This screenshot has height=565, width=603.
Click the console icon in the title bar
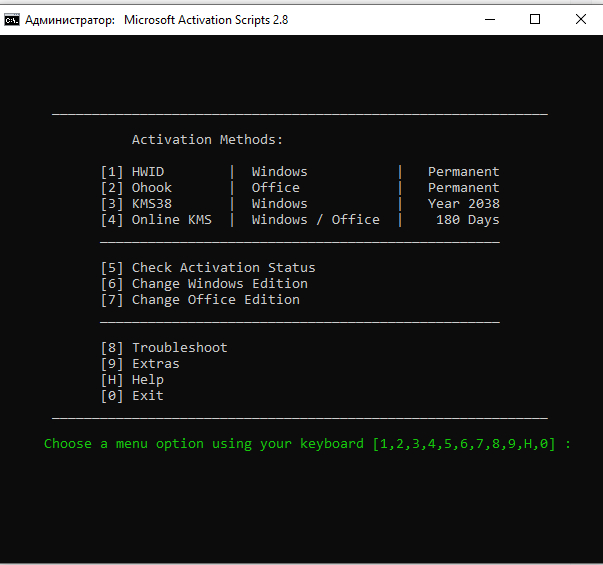pos(10,19)
